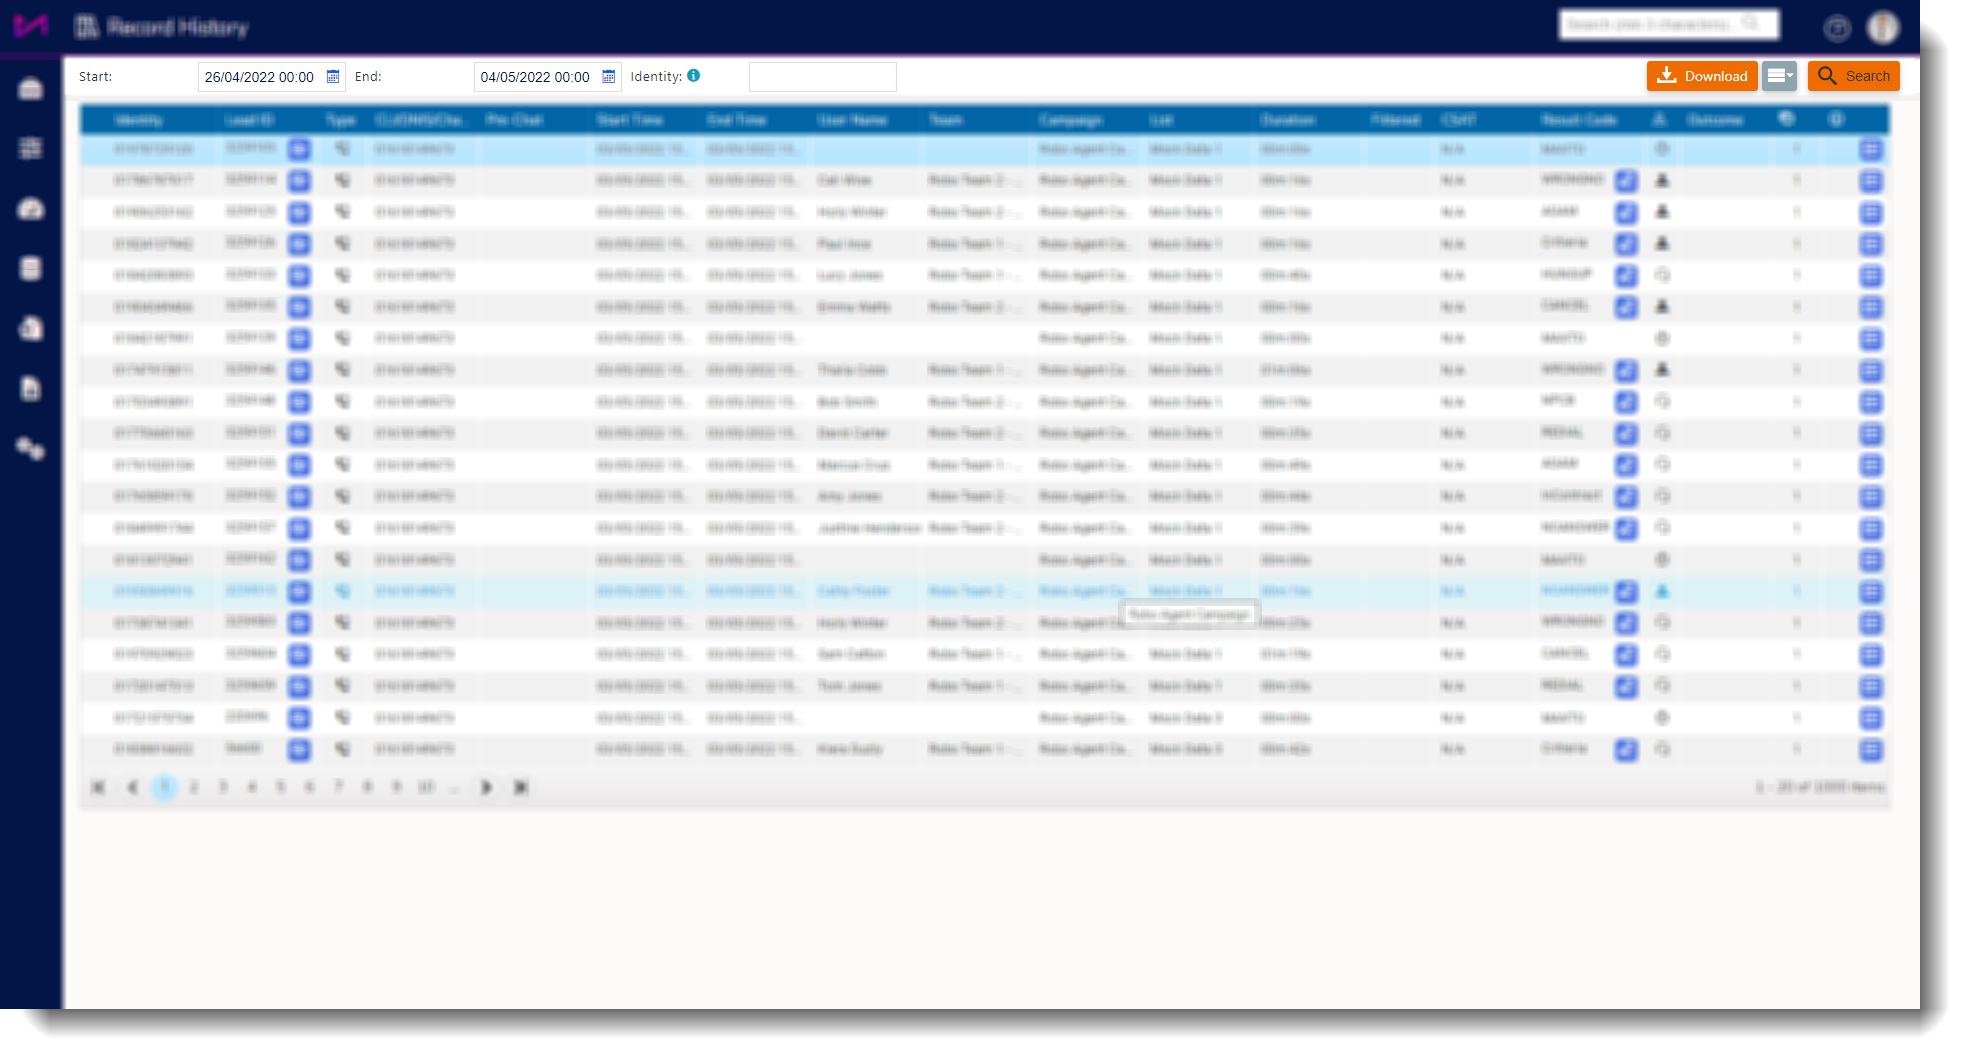Sort by the Outcome column header
Screen dimensions: 1970x1059
[1715, 120]
